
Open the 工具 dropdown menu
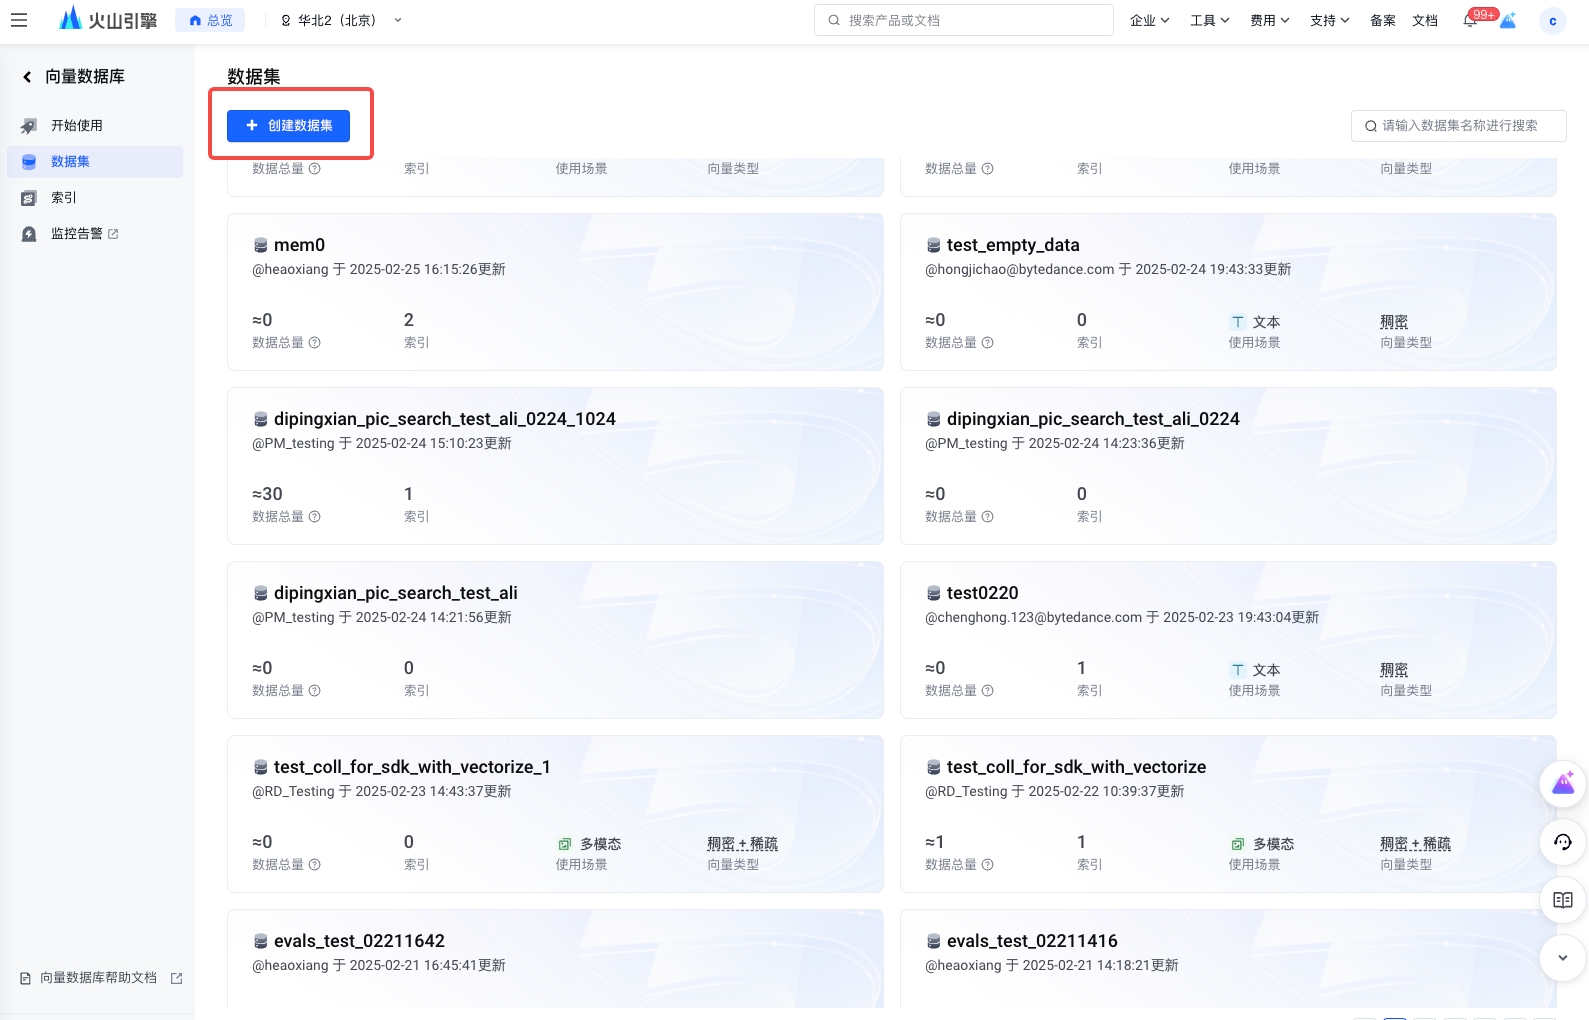[1209, 20]
